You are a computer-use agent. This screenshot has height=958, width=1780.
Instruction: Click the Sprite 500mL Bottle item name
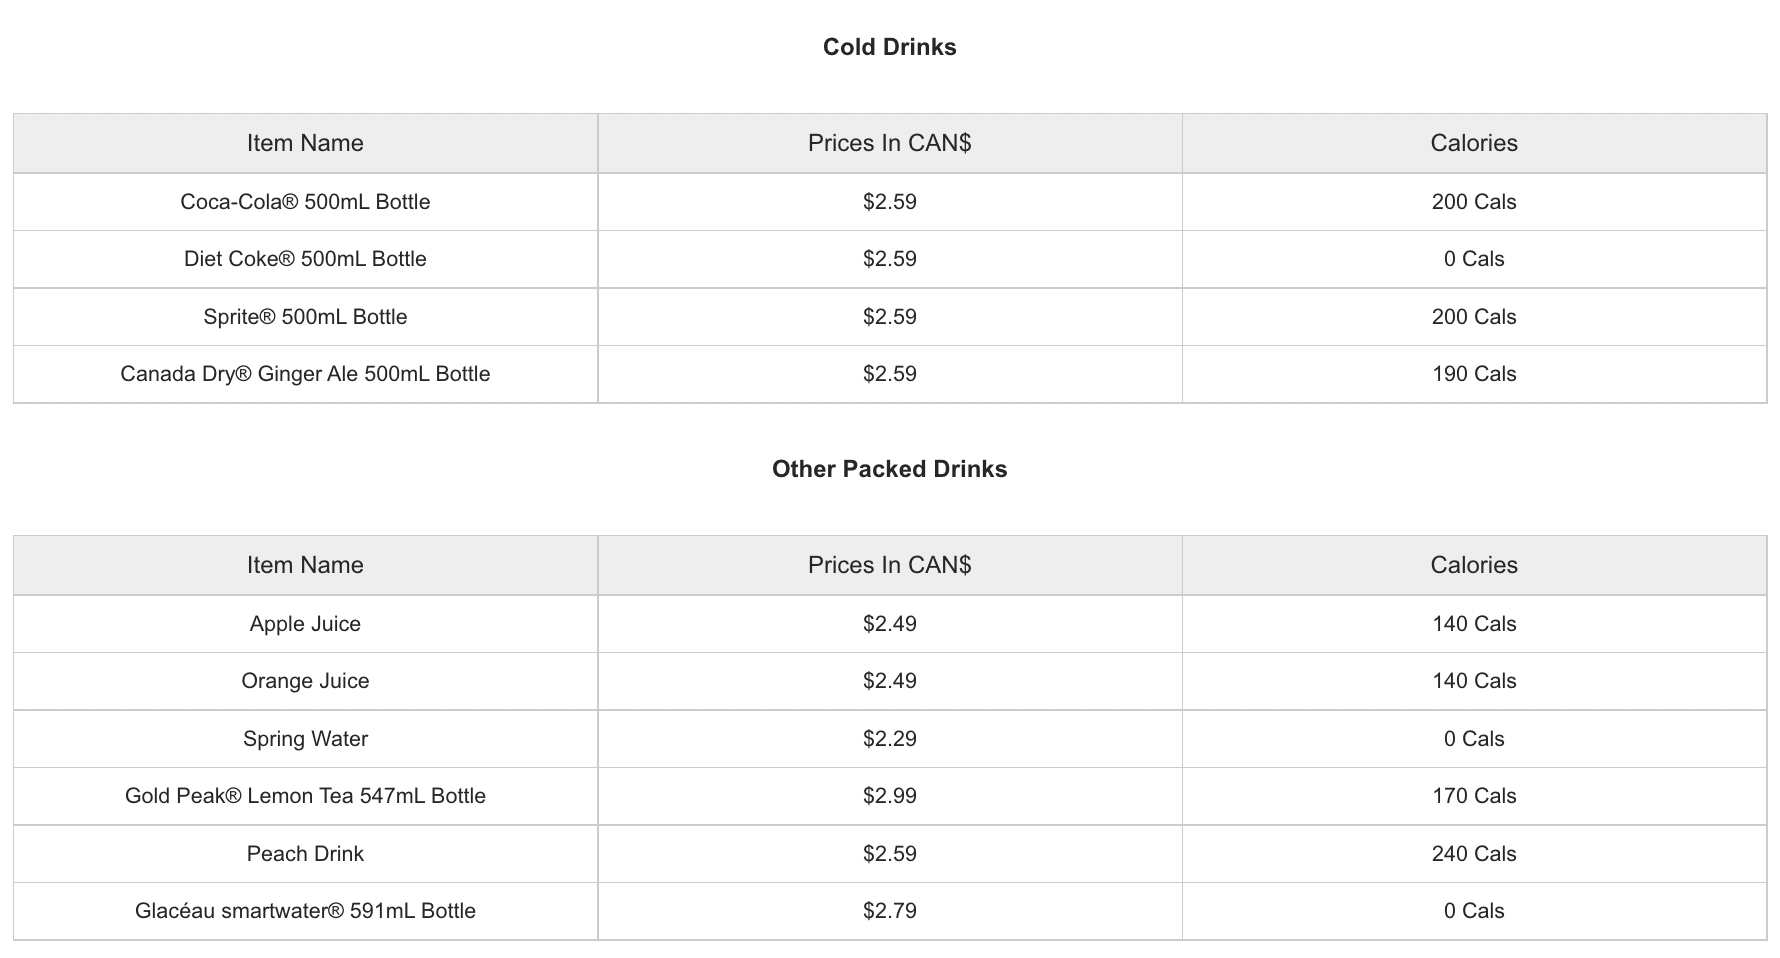click(305, 317)
